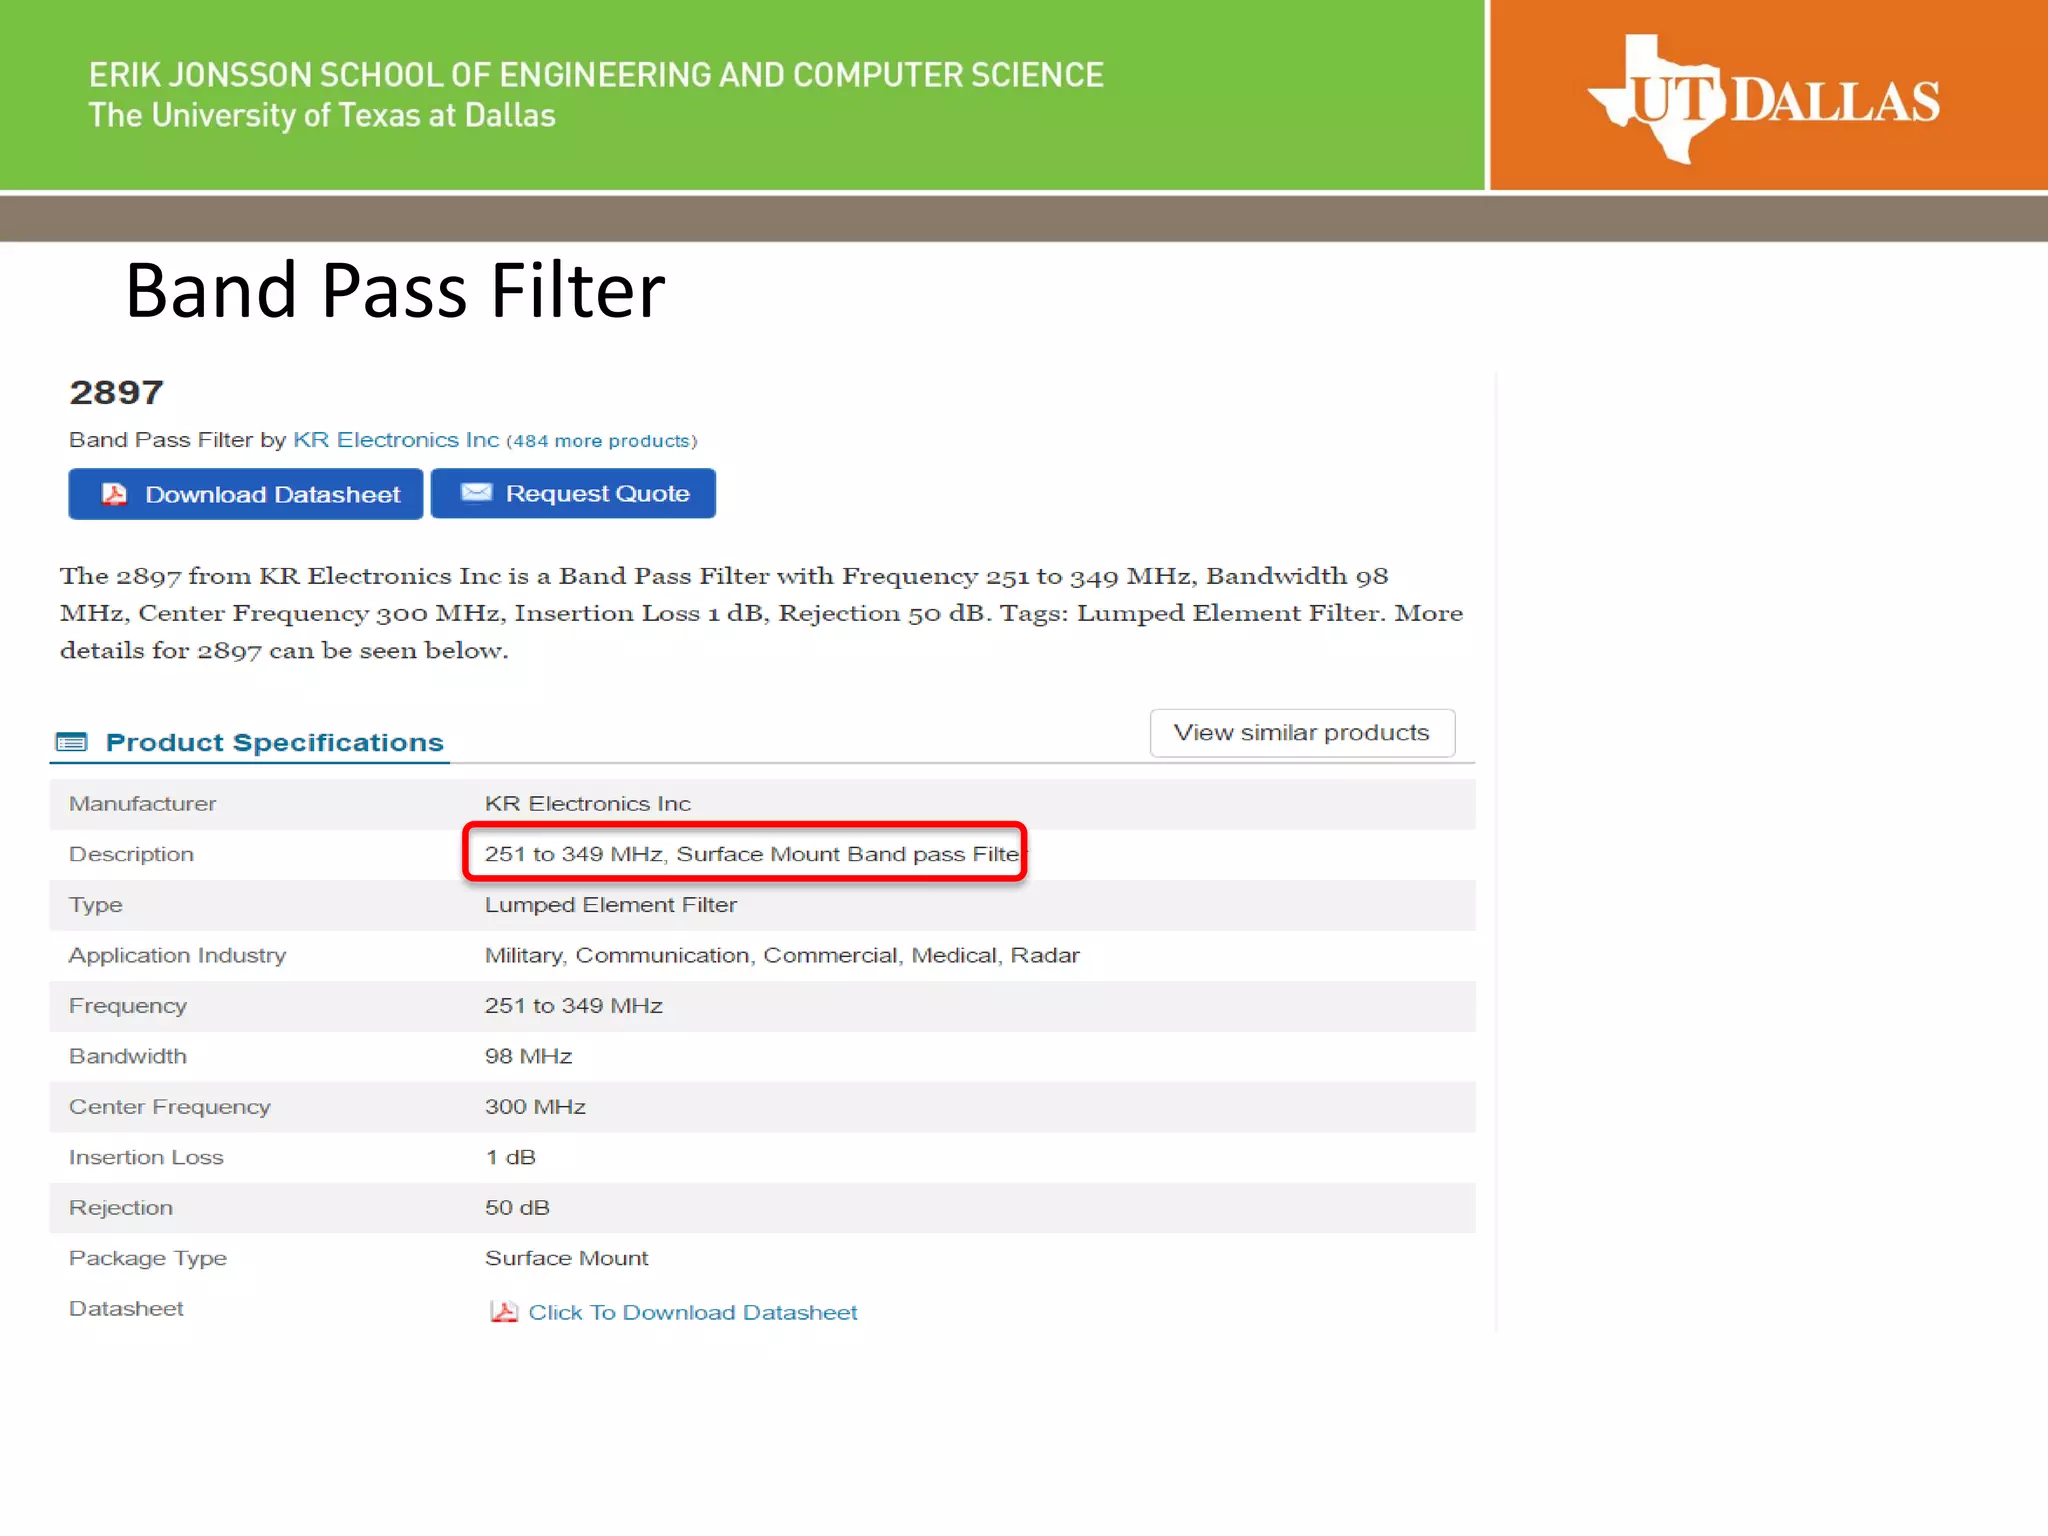2048x1536 pixels.
Task: Click the Insertion Loss value 1 dB
Action: (x=511, y=1158)
